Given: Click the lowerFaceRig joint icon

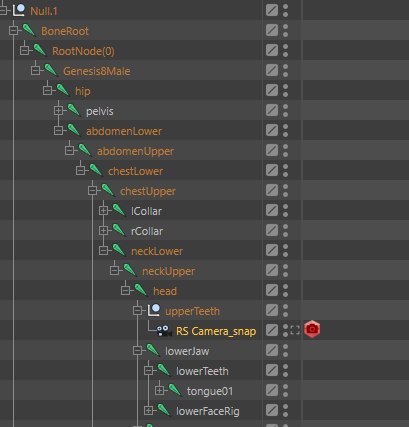Looking at the screenshot, I should [164, 410].
